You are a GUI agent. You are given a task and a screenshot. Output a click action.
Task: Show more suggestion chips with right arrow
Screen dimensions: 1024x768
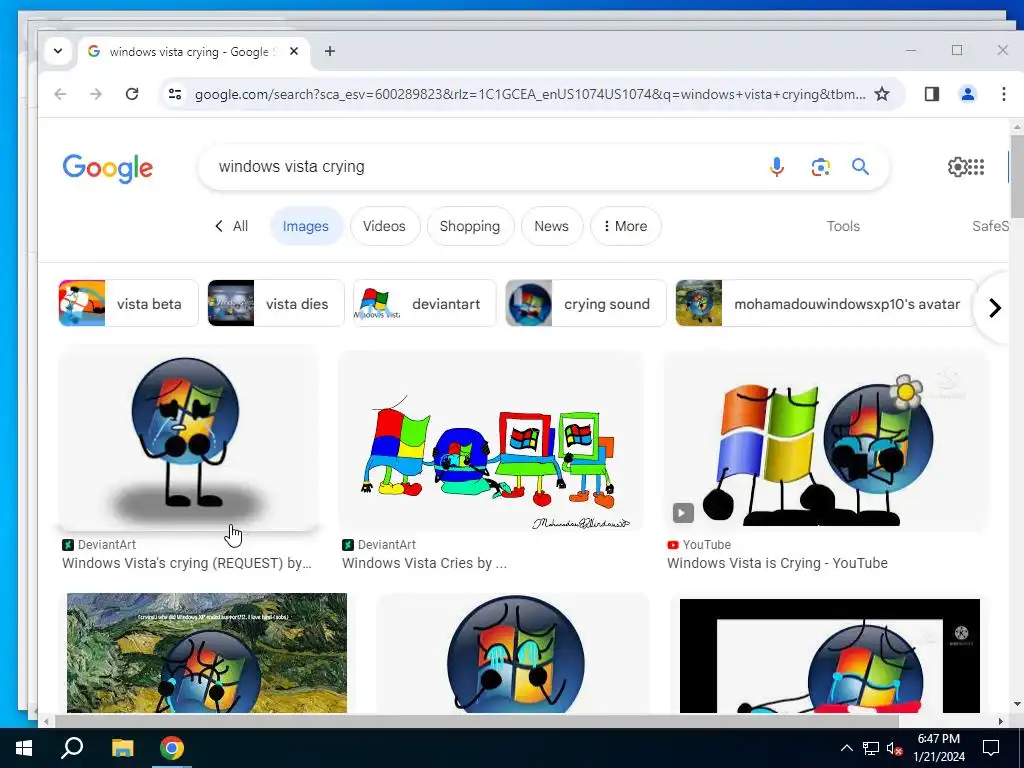[x=995, y=308]
